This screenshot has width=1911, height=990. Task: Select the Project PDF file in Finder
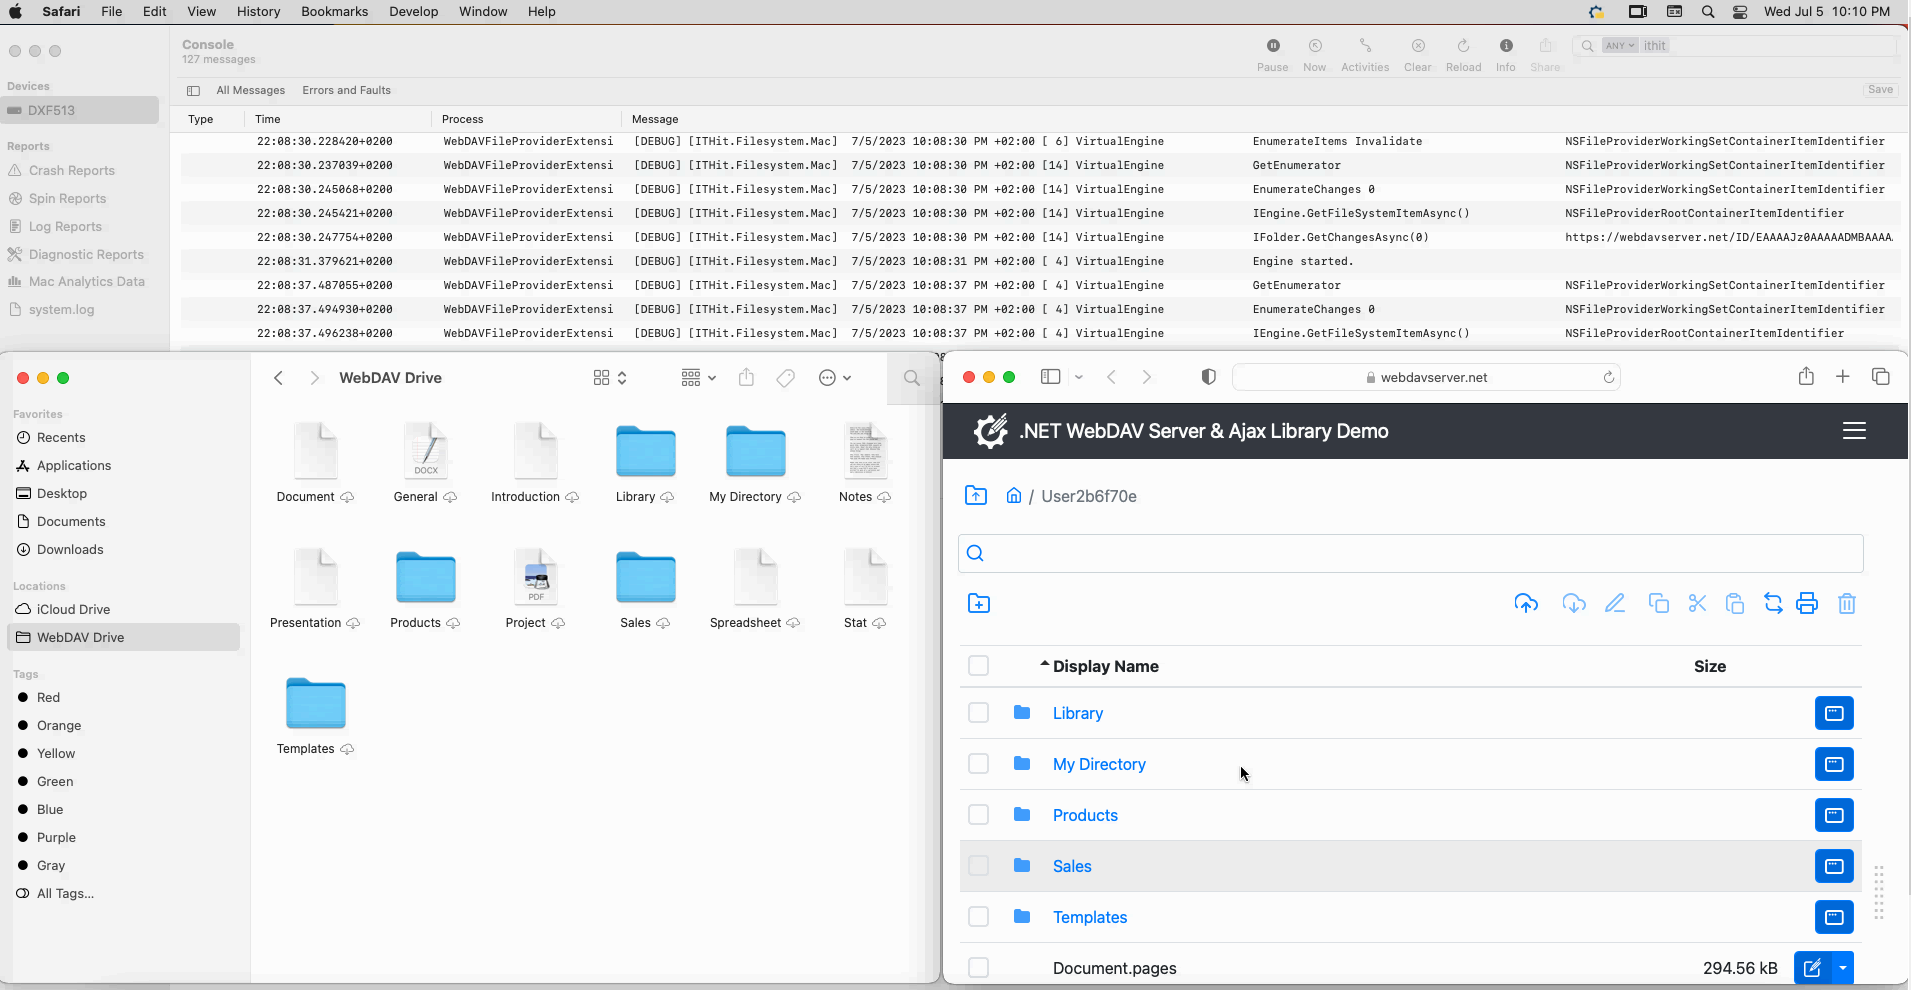[x=536, y=589]
